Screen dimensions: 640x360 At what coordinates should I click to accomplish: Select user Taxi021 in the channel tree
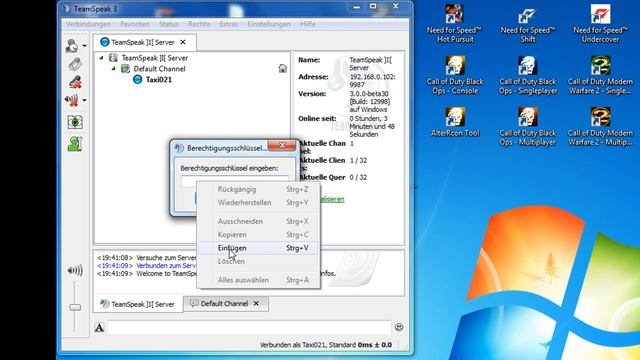click(x=159, y=80)
